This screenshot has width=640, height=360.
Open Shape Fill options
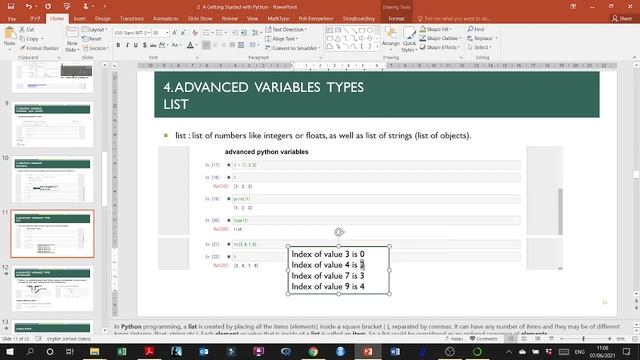tap(436, 29)
